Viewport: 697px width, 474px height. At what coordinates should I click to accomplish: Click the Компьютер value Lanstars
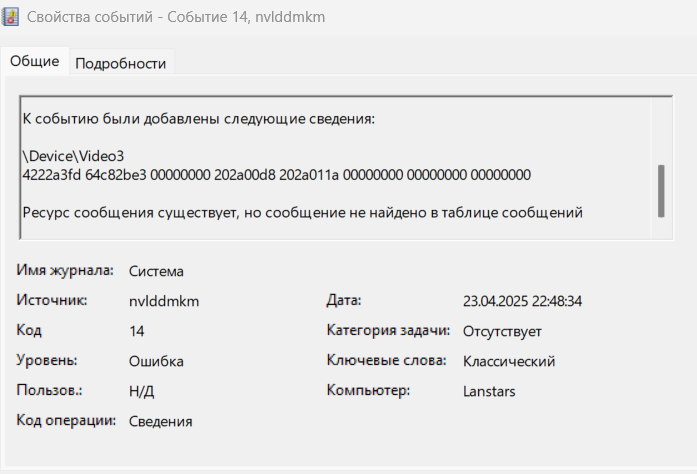pyautogui.click(x=489, y=391)
